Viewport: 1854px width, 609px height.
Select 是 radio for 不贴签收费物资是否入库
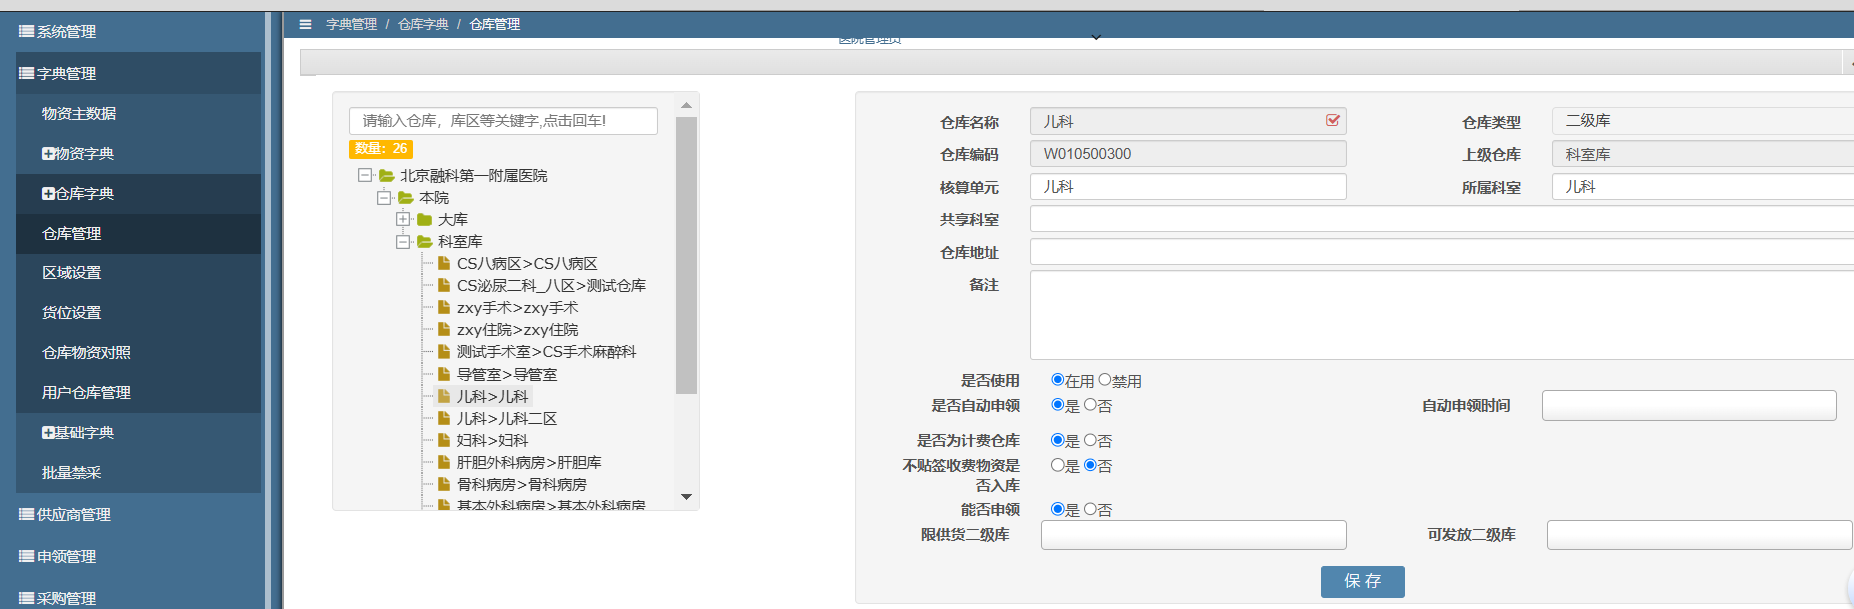1057,465
